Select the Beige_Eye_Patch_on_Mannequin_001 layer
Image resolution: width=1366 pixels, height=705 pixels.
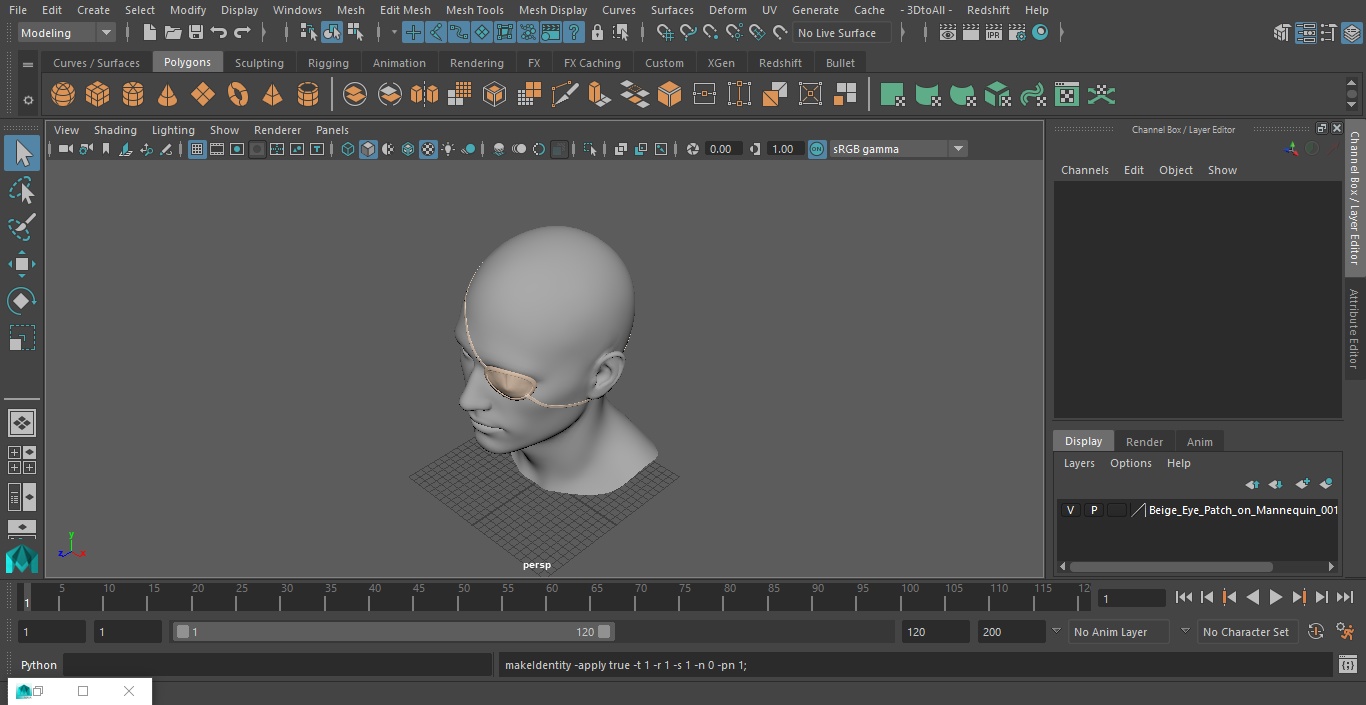tap(1243, 510)
